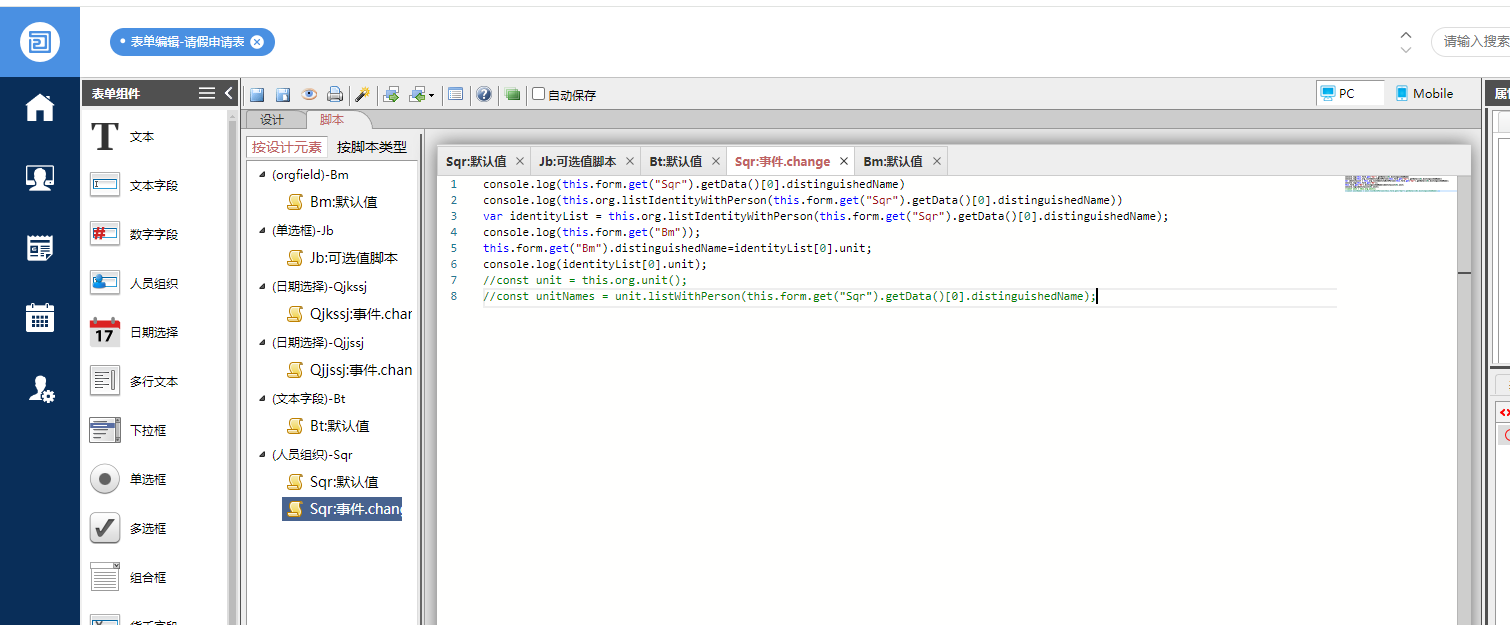This screenshot has width=1510, height=625.
Task: Close the Bm:默认值 editor tab
Action: point(936,161)
